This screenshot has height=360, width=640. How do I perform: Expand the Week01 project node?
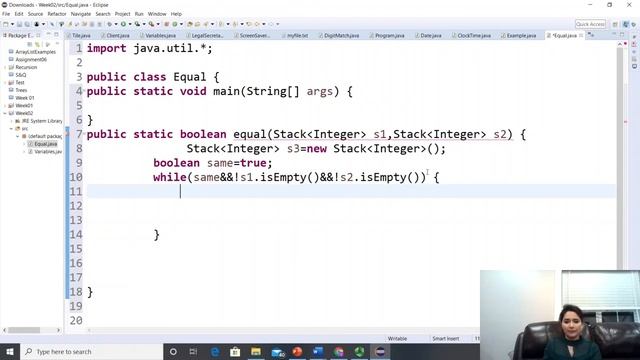coord(5,105)
